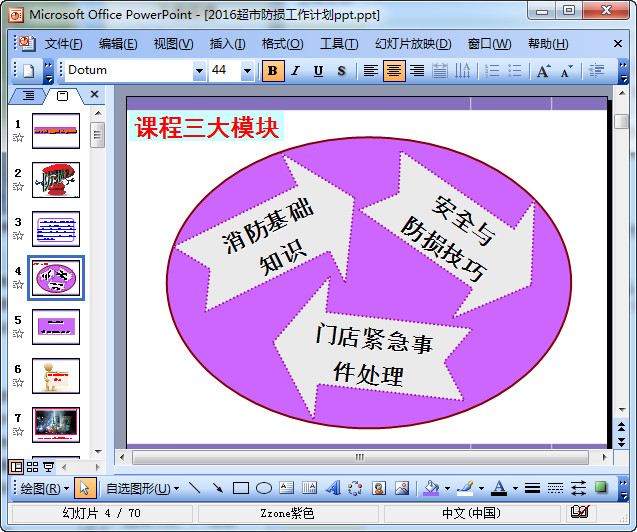Open the 绘图(R) drawing menu

coord(44,489)
